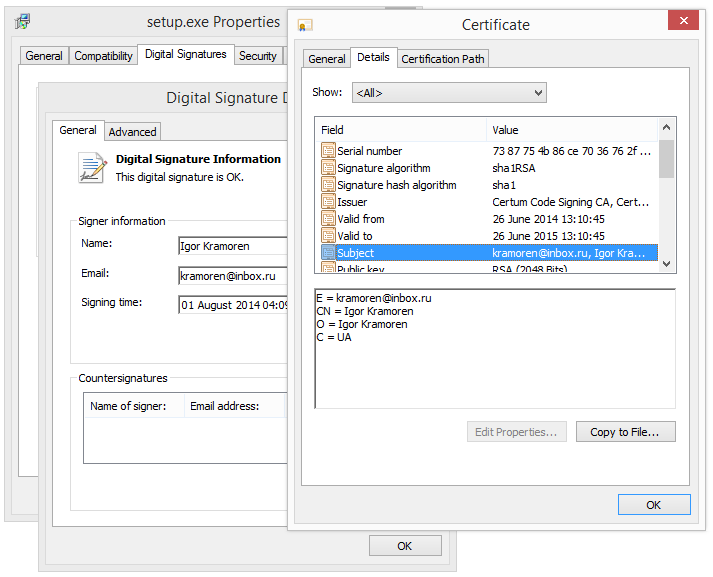
Task: Confirm Certificate dialog with OK
Action: (653, 505)
